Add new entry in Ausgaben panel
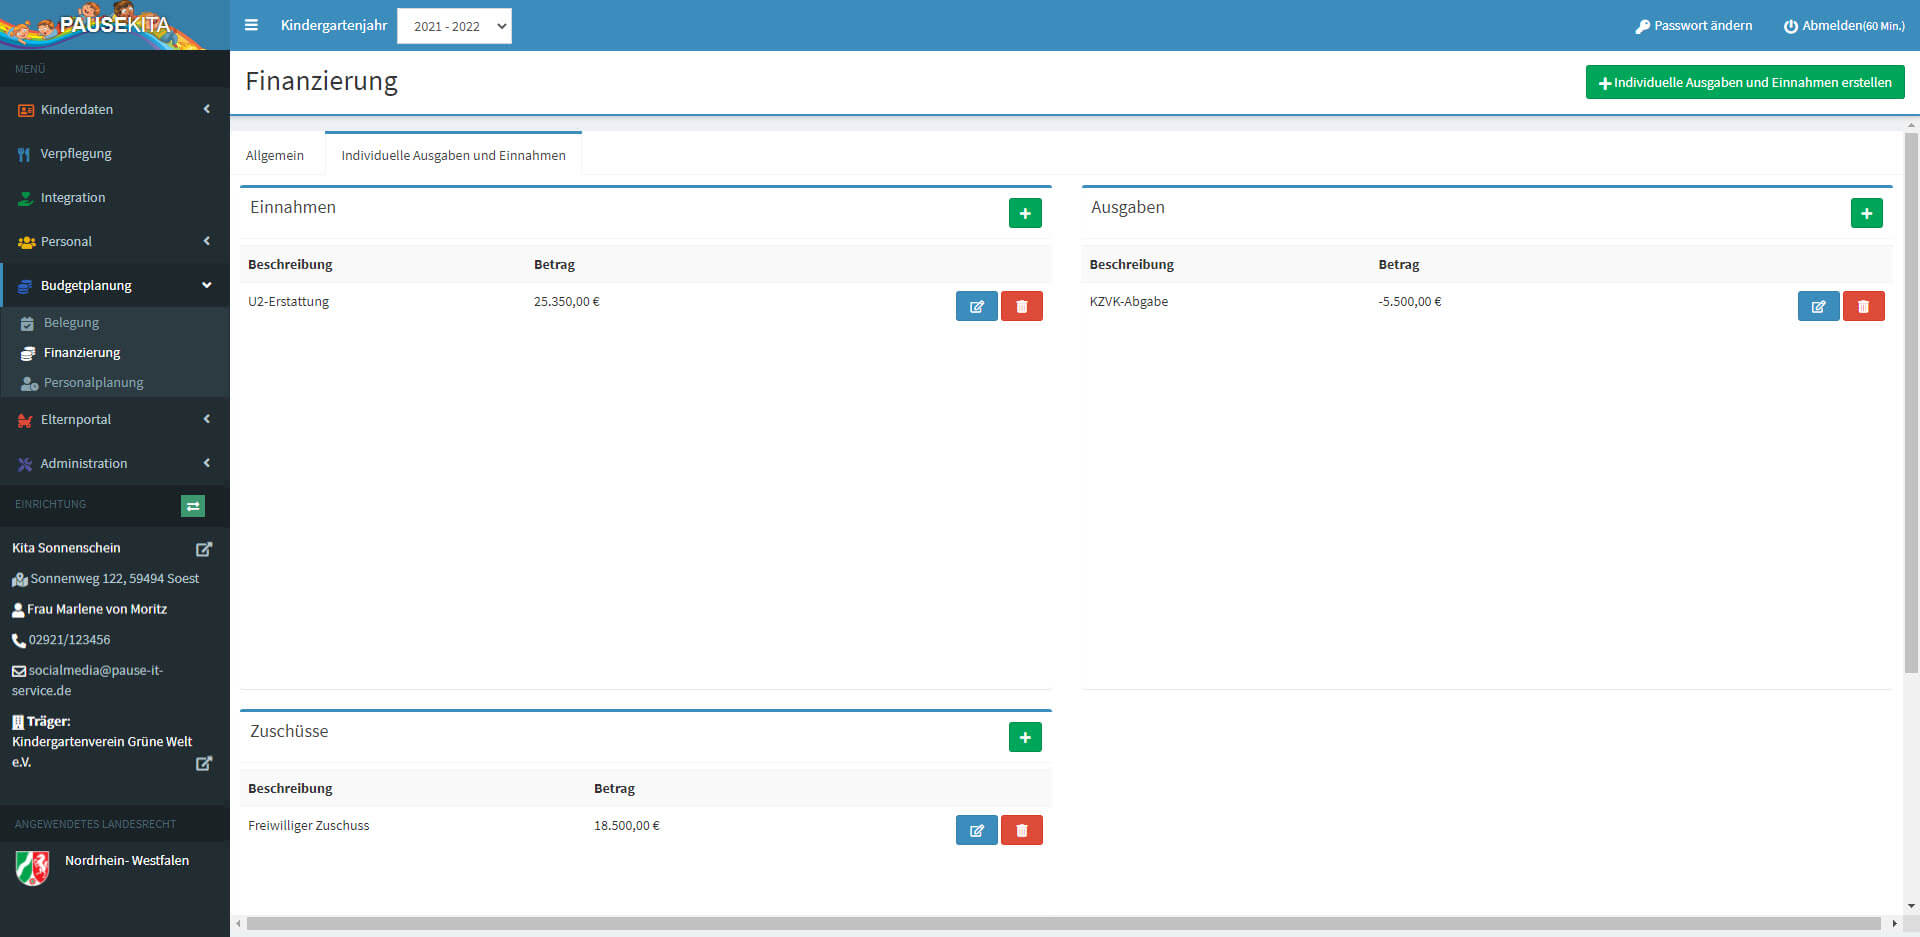 click(x=1866, y=213)
